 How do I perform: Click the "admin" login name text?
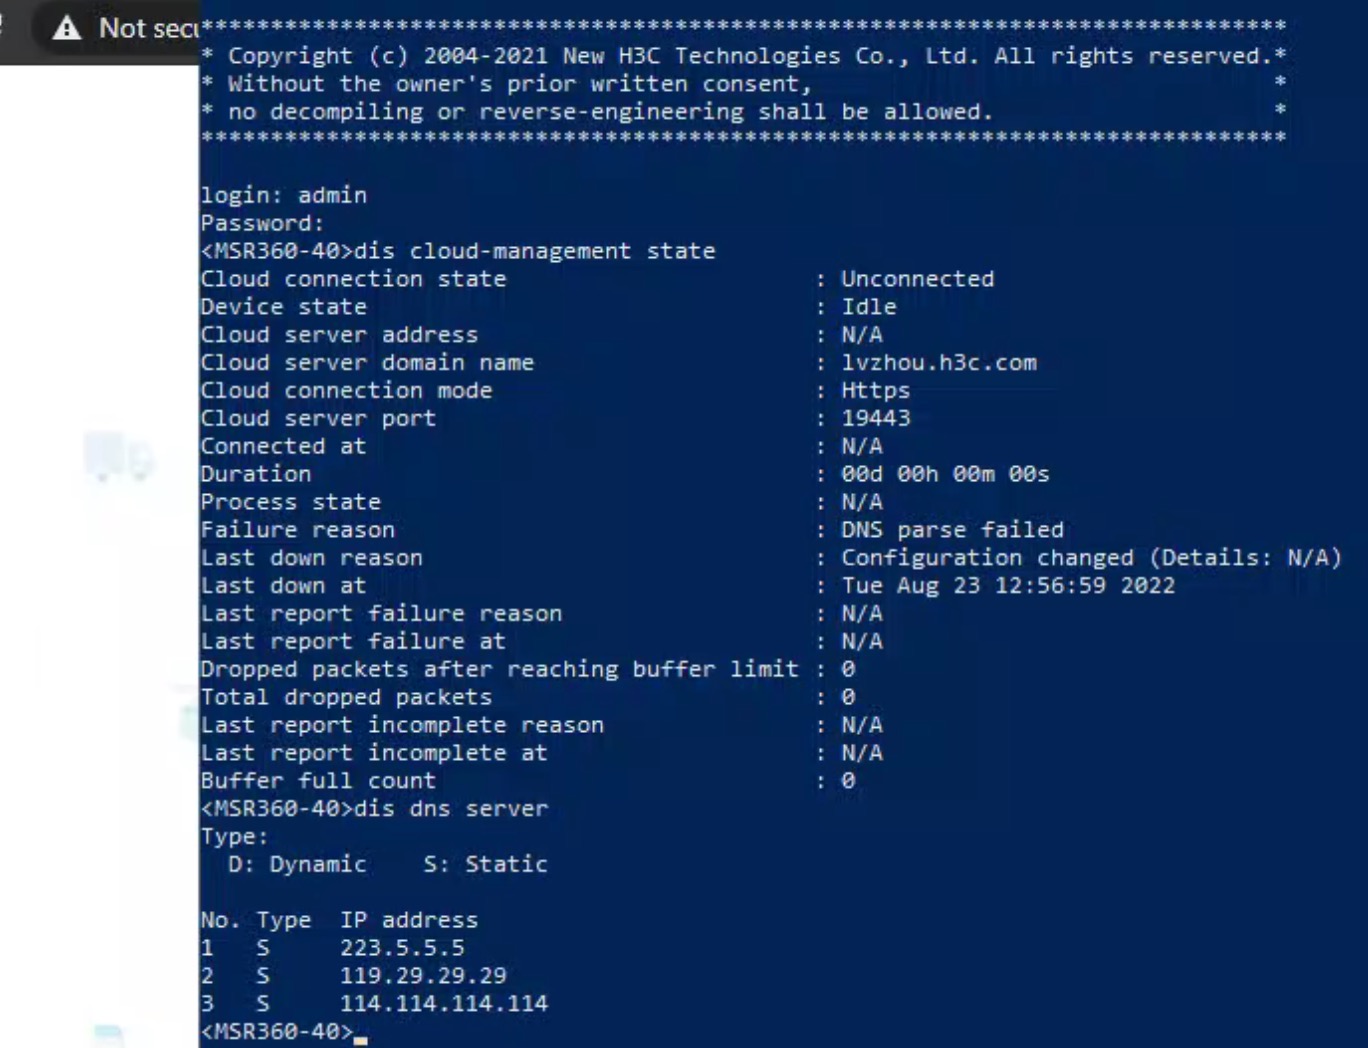pos(332,195)
